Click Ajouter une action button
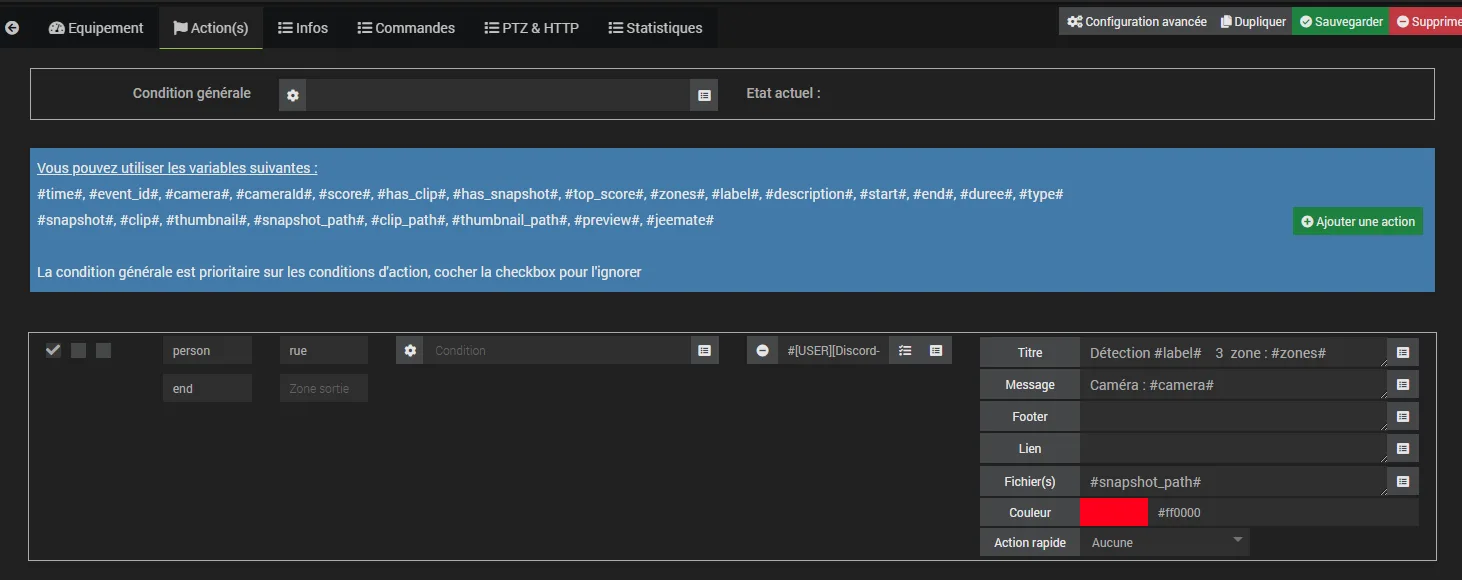 (x=1358, y=221)
